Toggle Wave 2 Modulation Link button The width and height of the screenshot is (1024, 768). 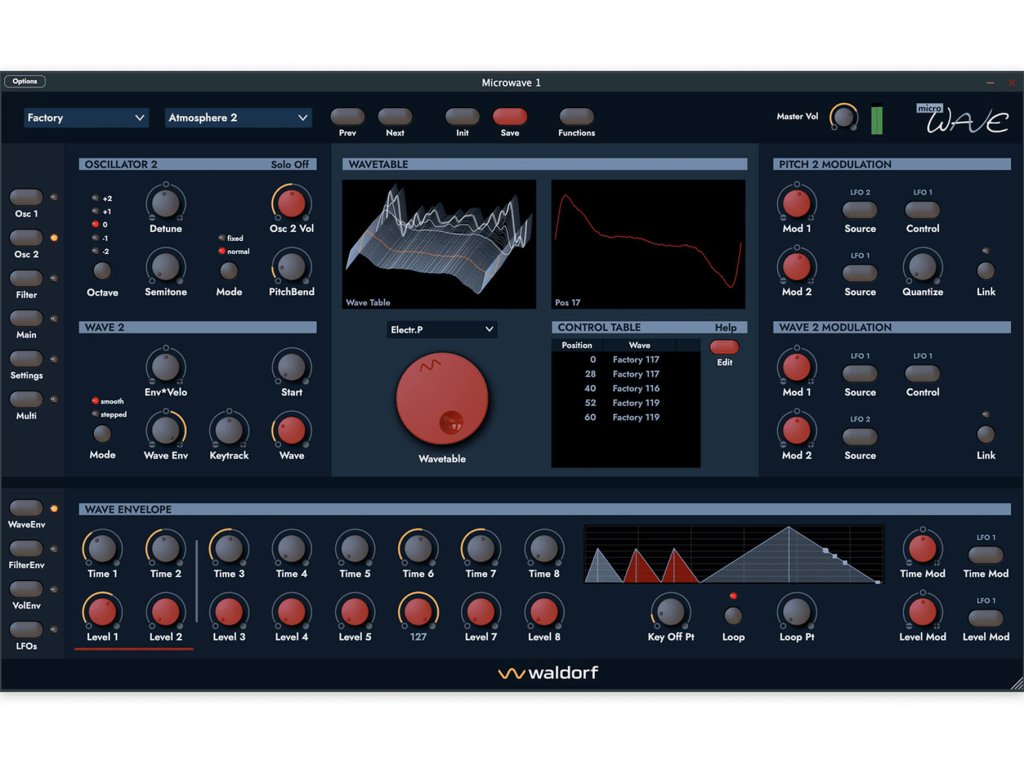(985, 434)
